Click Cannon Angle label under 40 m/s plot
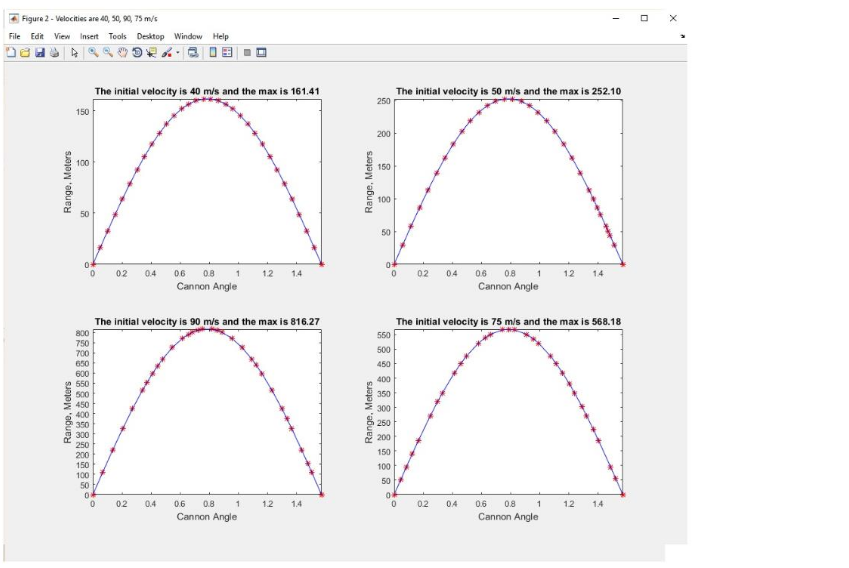Screen dimensions: 849x568 [x=207, y=286]
